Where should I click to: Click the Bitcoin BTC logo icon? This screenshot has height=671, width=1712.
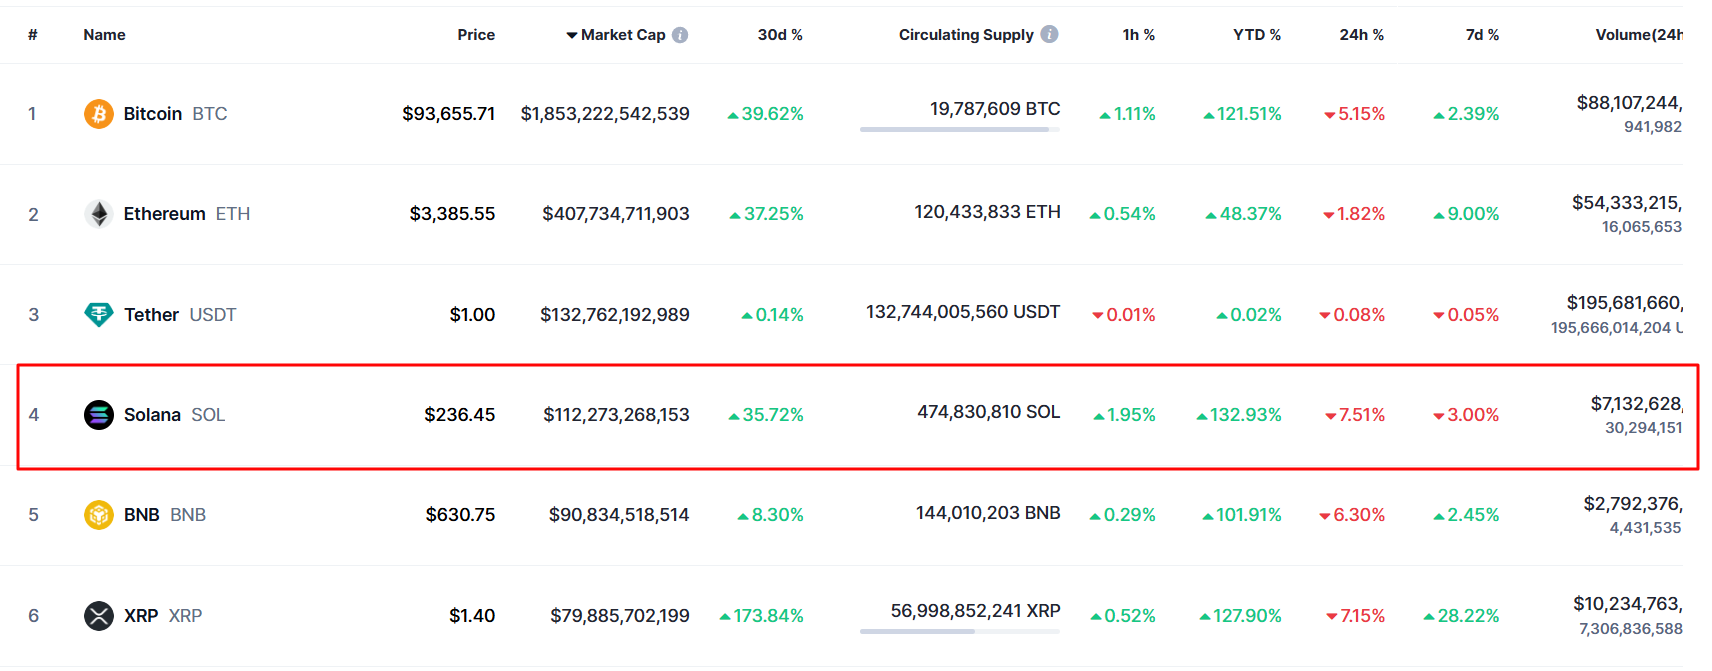pos(98,113)
